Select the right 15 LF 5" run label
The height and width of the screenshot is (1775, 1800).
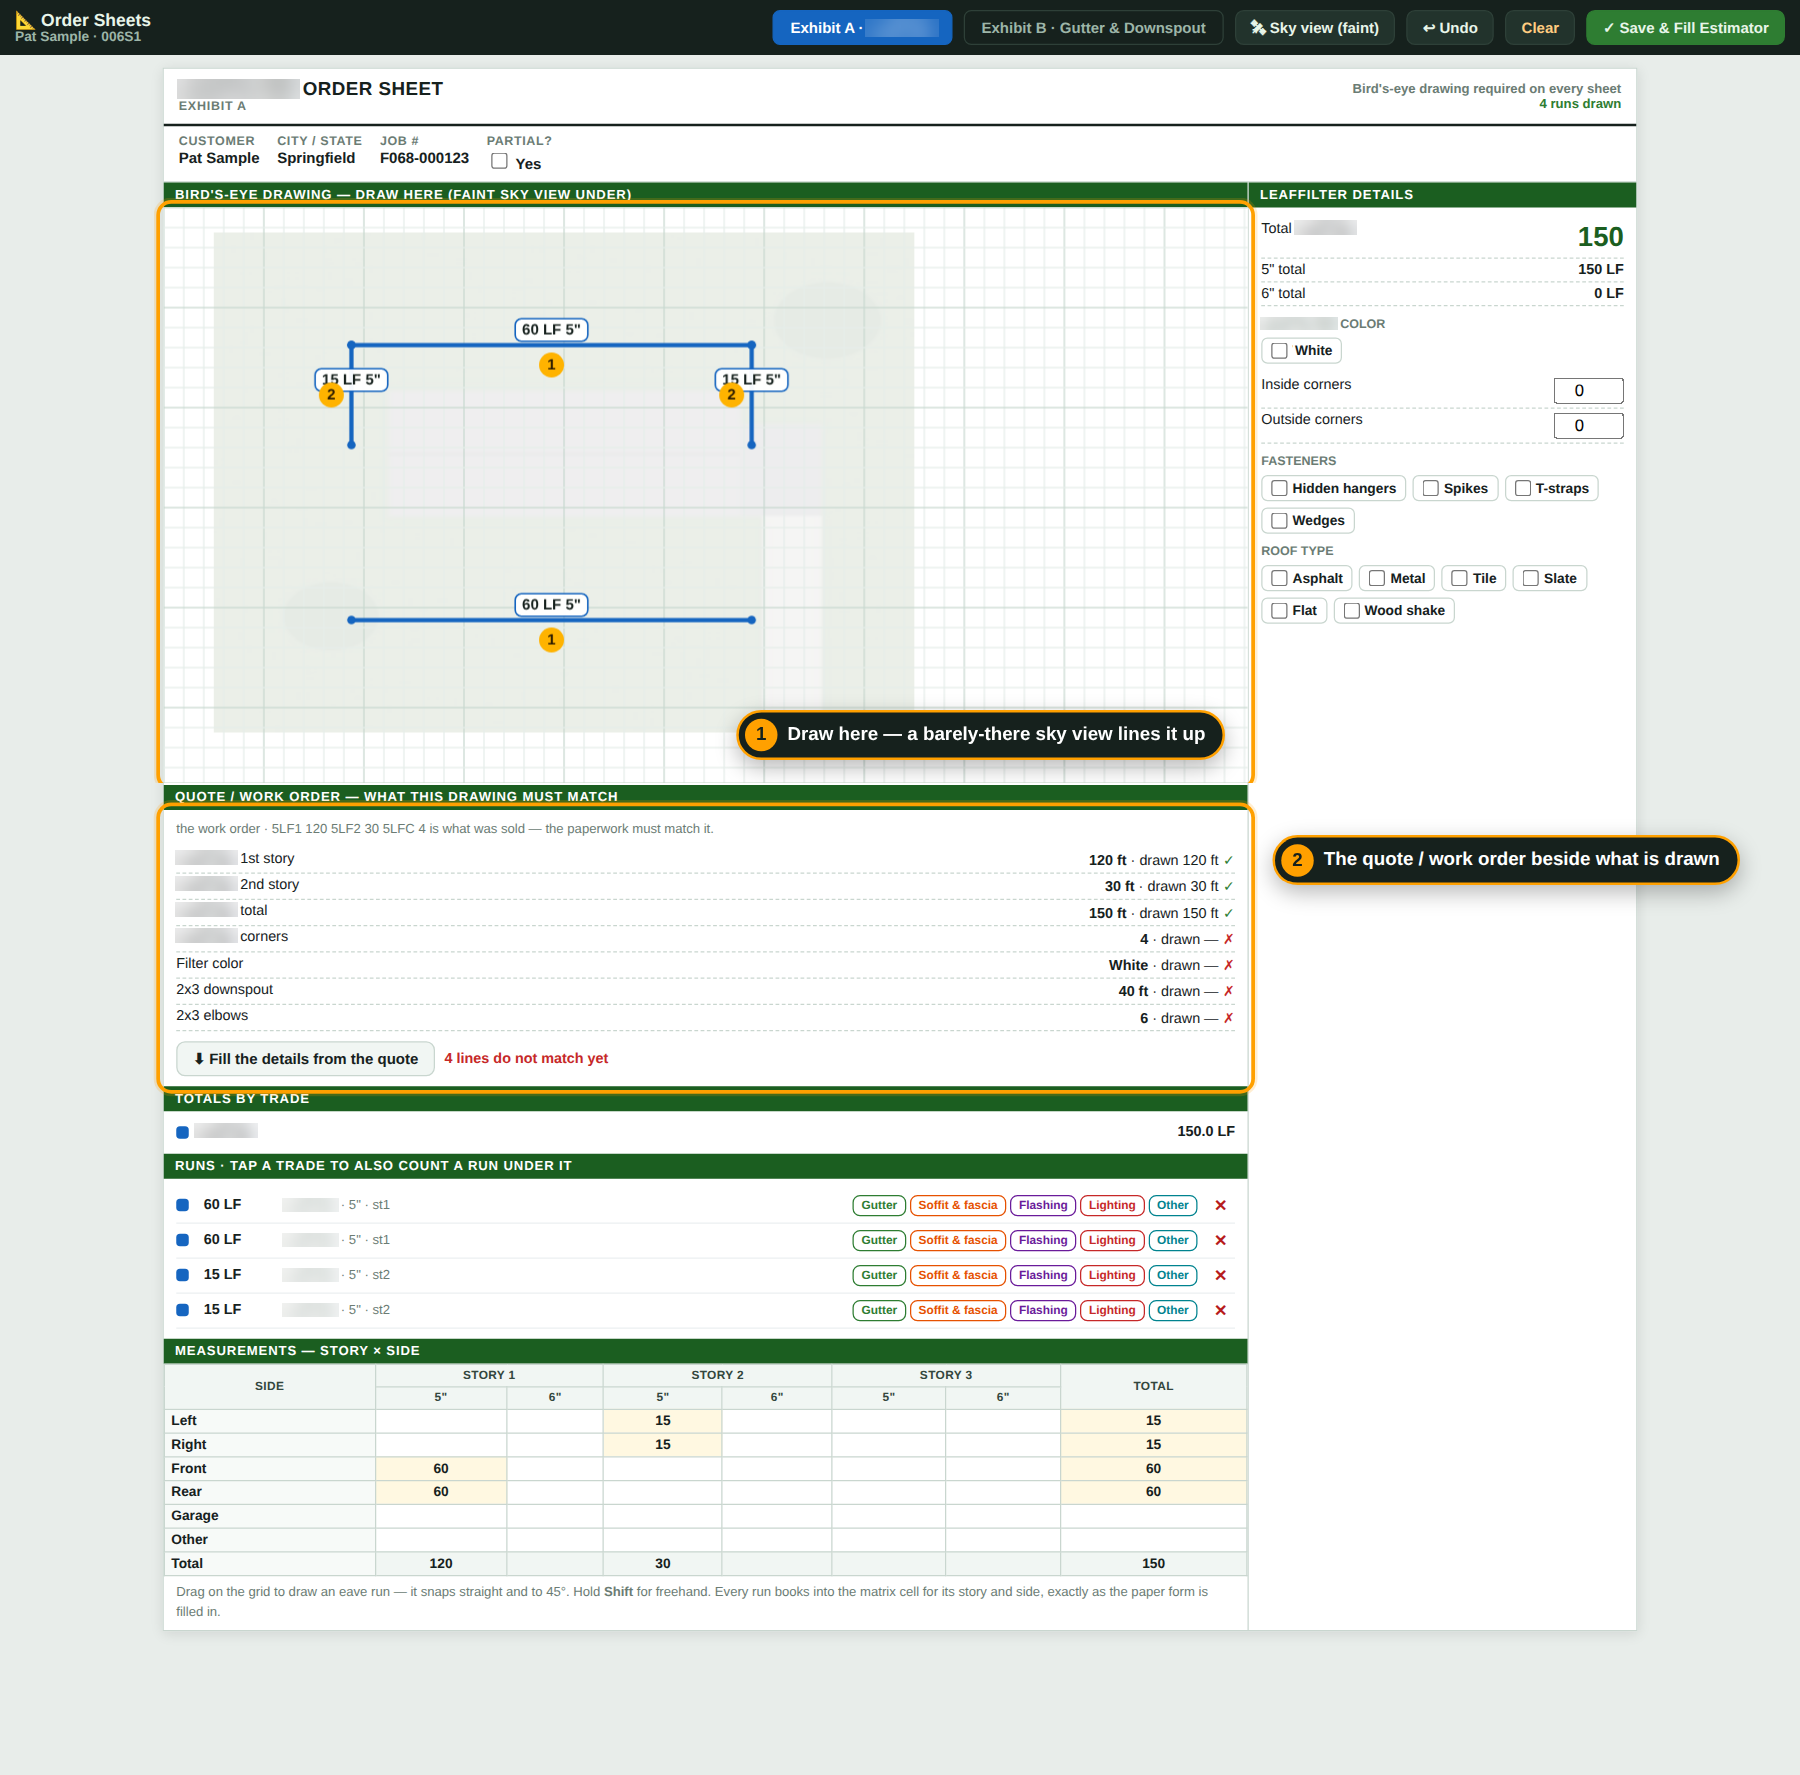click(751, 380)
